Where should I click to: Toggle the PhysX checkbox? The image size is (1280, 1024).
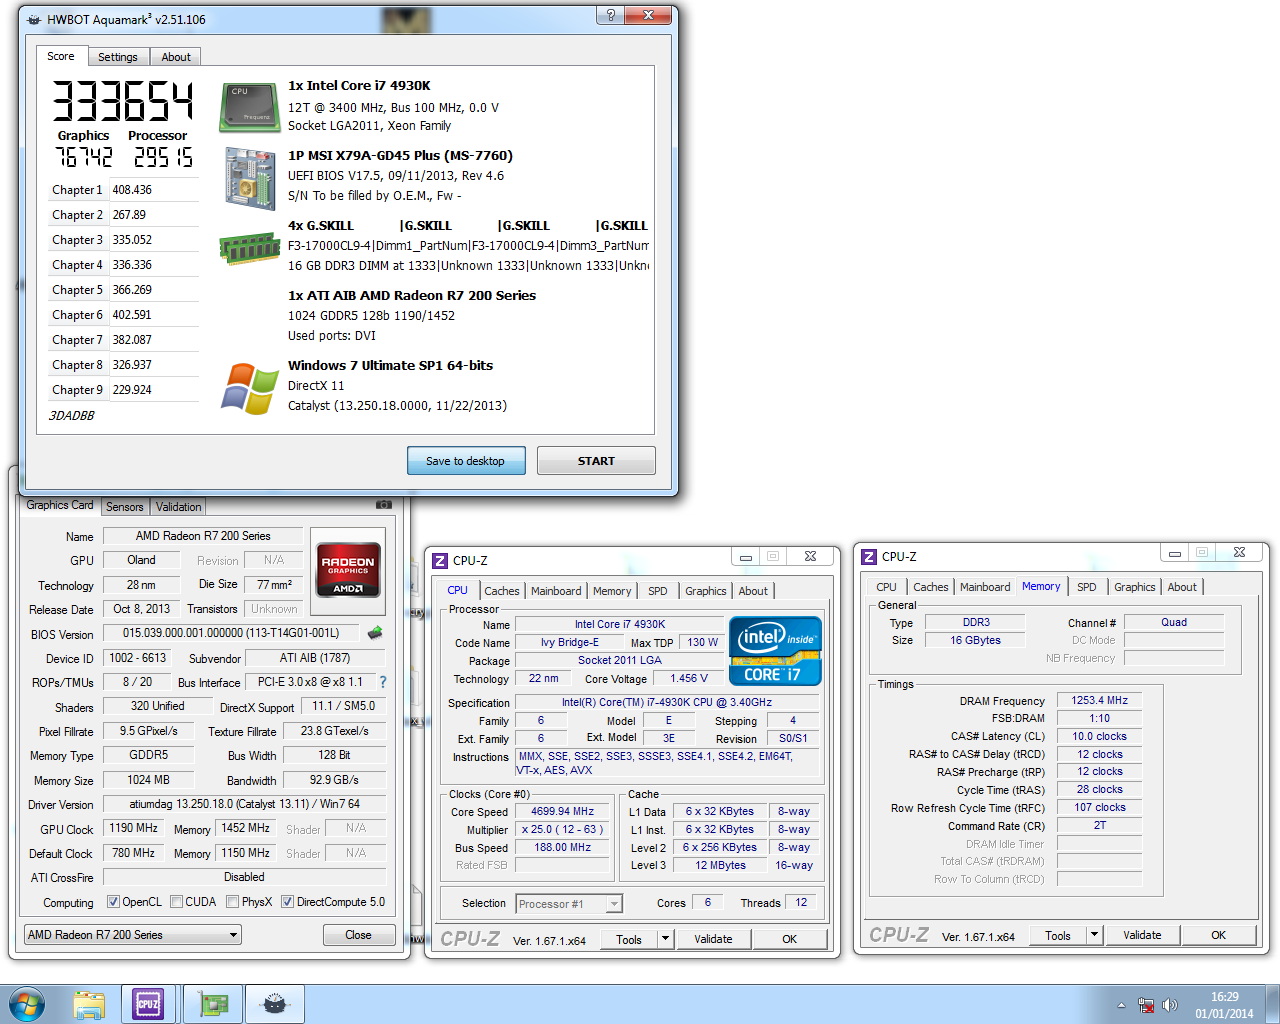click(232, 902)
